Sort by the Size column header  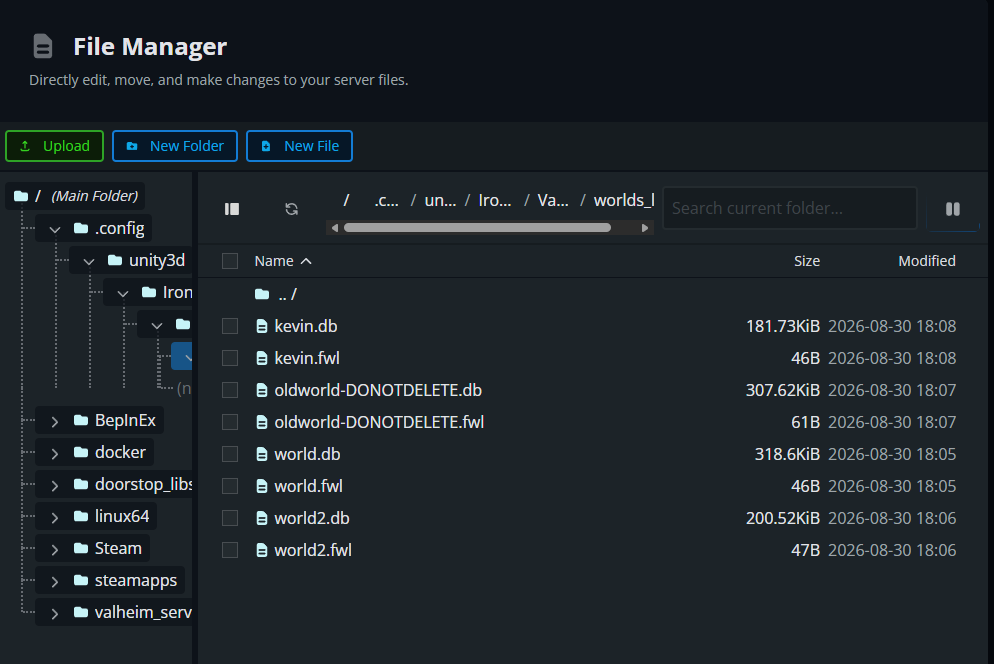tap(806, 261)
